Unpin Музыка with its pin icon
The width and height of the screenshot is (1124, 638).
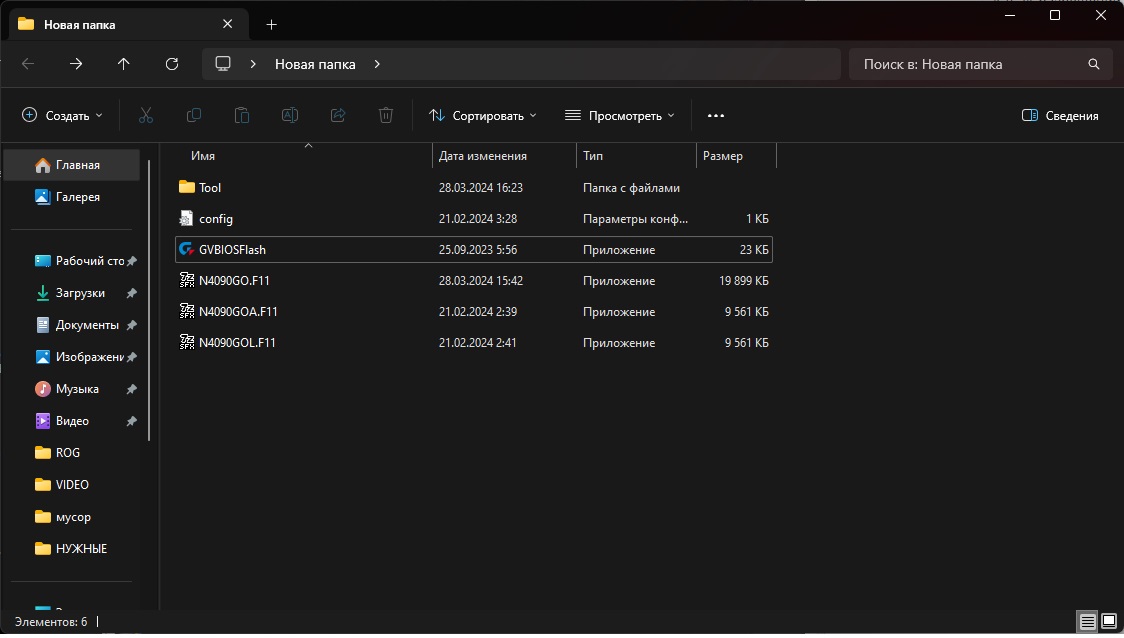pos(132,389)
